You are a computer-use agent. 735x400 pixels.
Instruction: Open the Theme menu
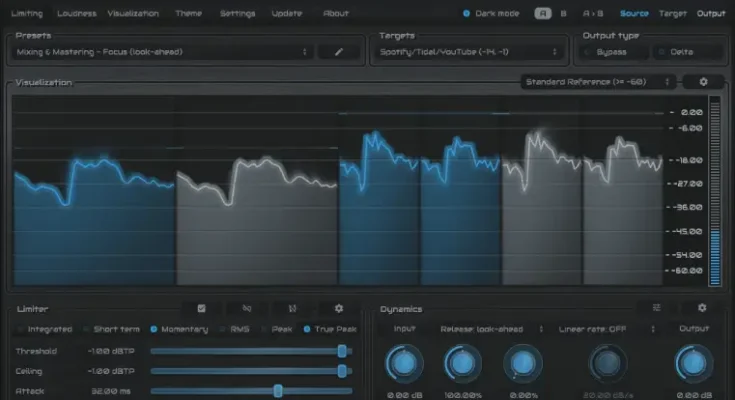tap(188, 14)
